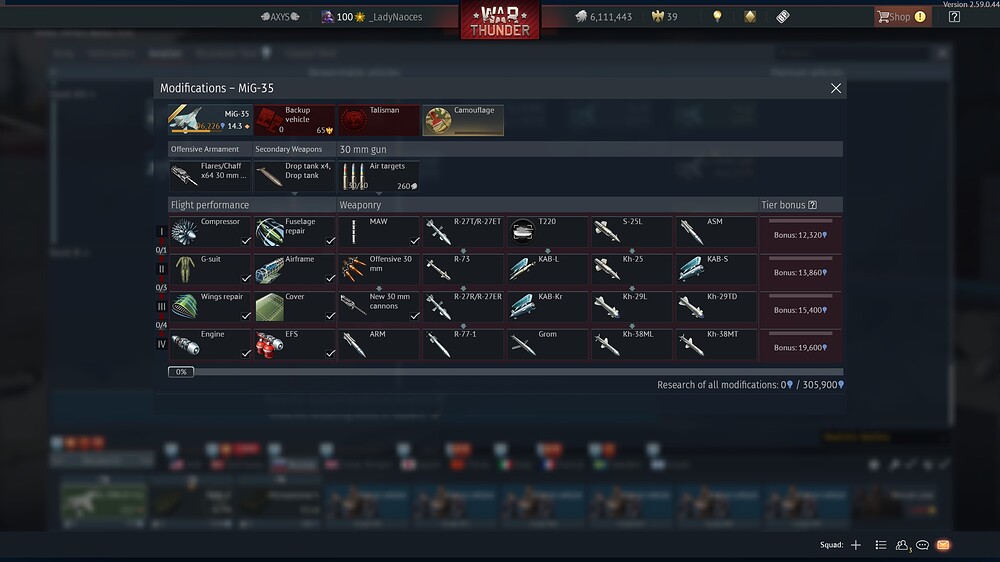
Task: Select the EFS fire extinguisher modification
Action: point(294,344)
